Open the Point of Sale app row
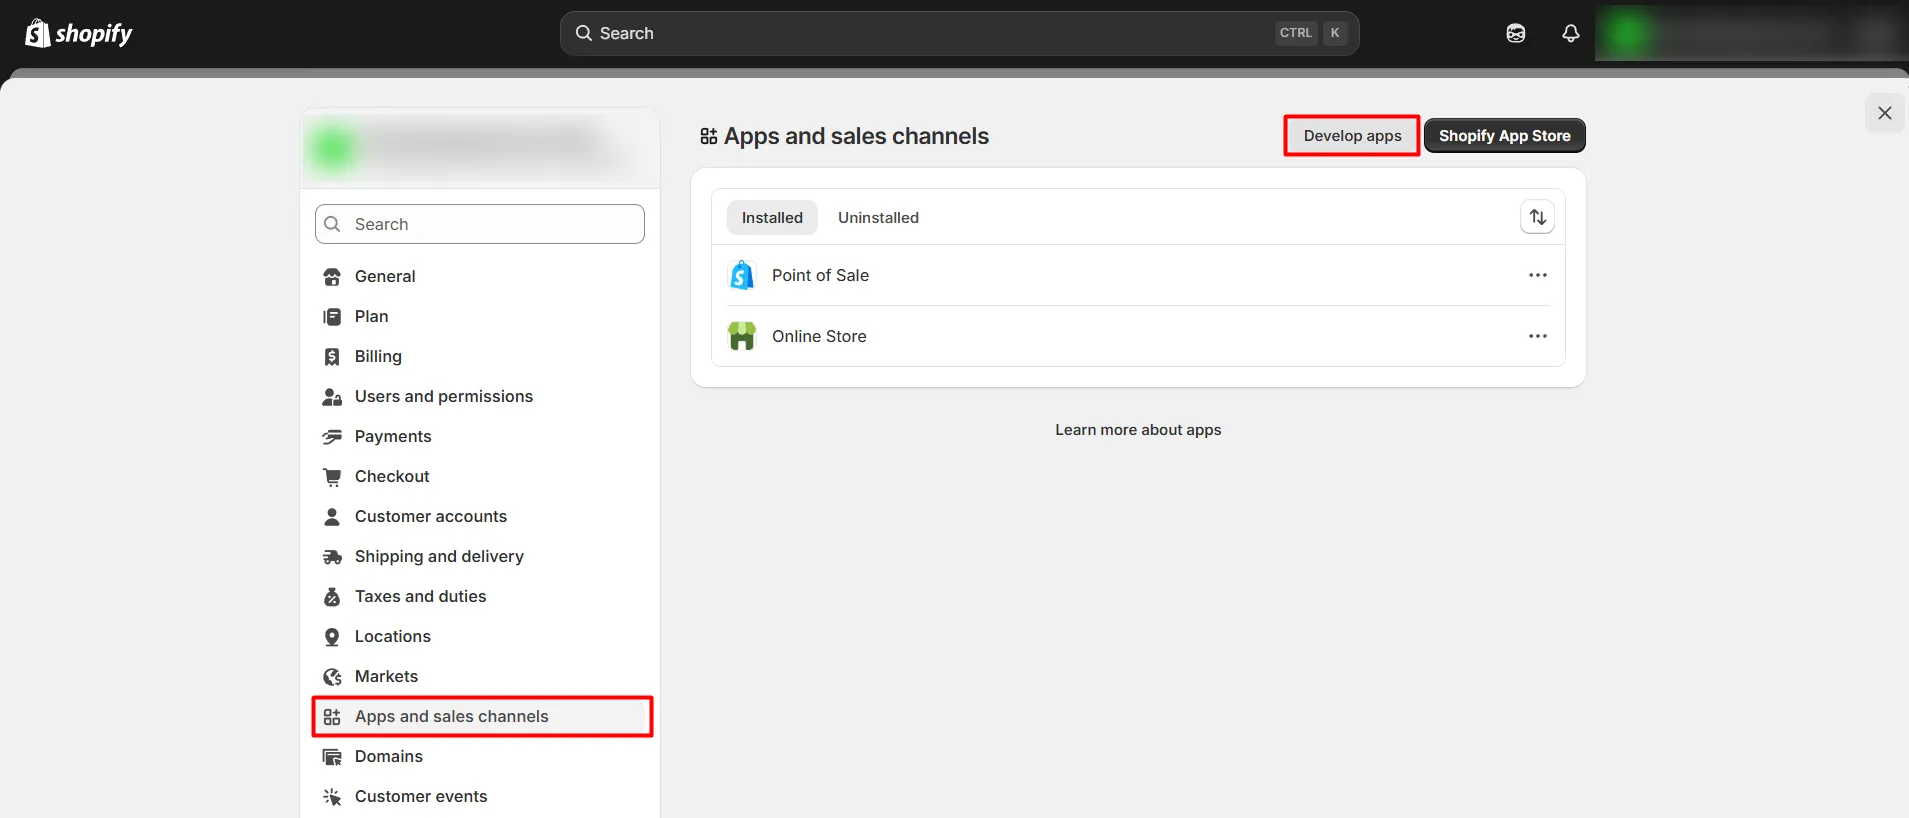Image resolution: width=1909 pixels, height=818 pixels. pyautogui.click(x=1138, y=275)
